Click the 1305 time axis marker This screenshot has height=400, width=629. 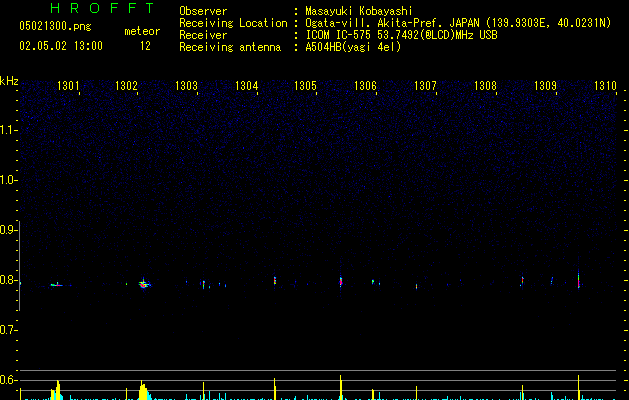click(305, 86)
